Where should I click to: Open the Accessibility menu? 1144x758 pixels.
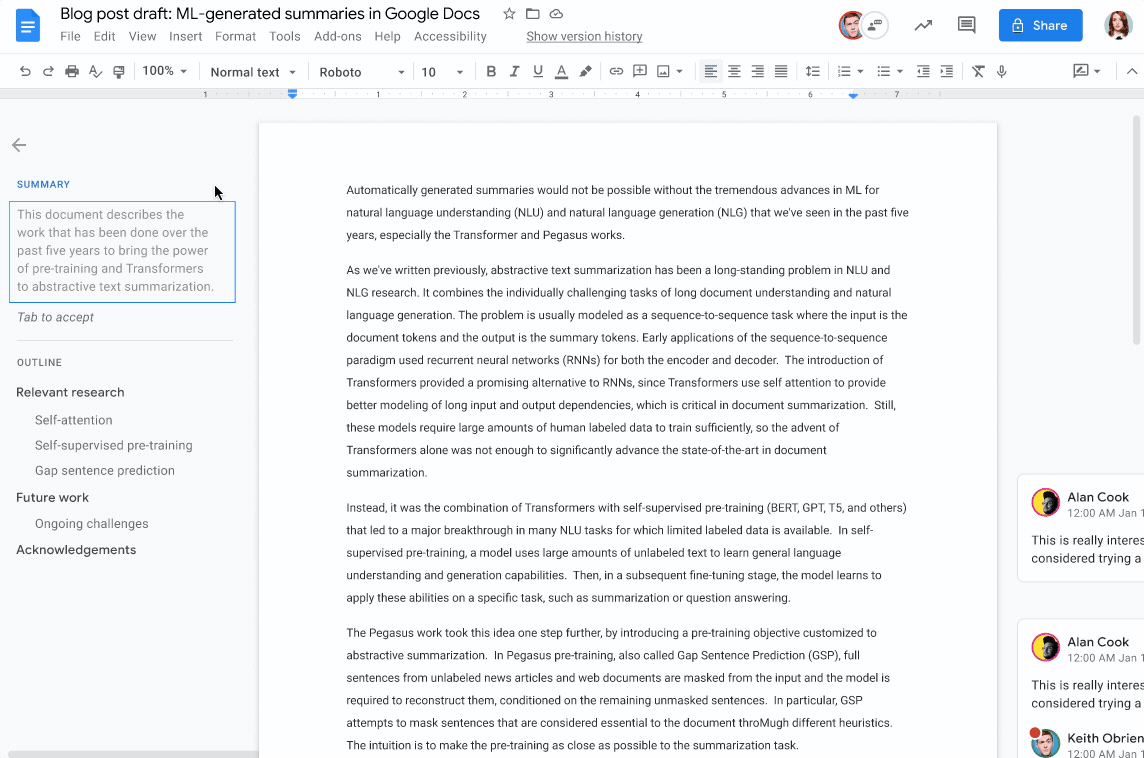[x=449, y=36]
